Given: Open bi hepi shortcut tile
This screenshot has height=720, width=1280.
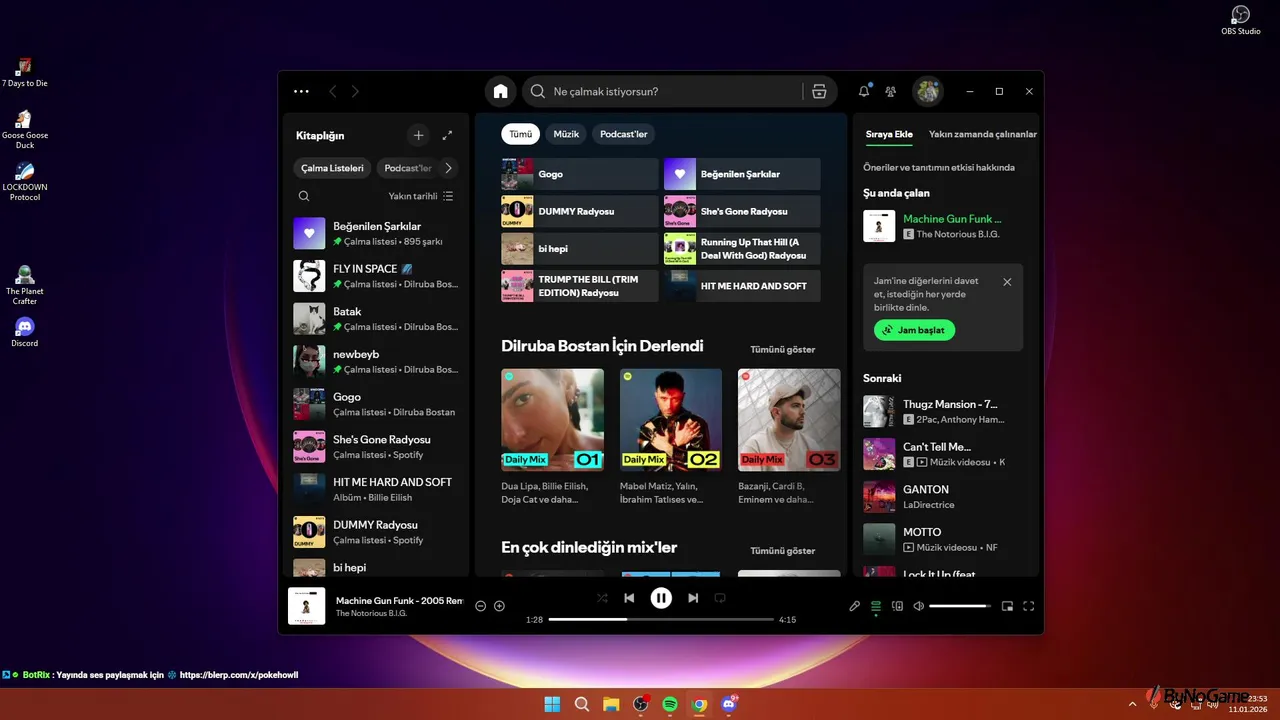Looking at the screenshot, I should pos(580,248).
